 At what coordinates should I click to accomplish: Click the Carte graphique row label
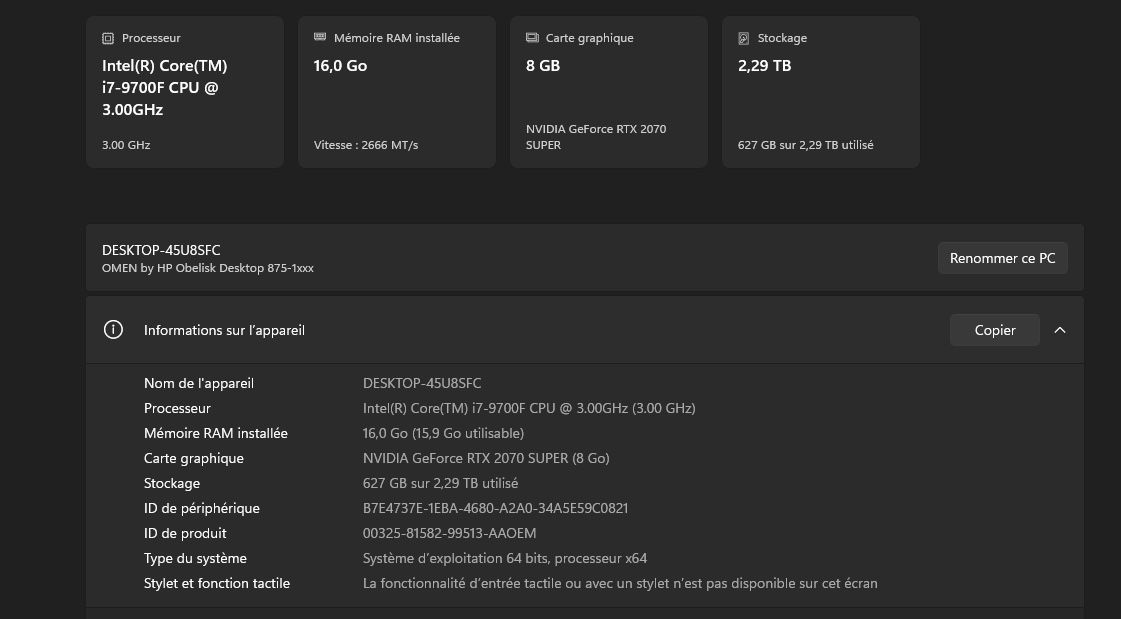pyautogui.click(x=194, y=458)
